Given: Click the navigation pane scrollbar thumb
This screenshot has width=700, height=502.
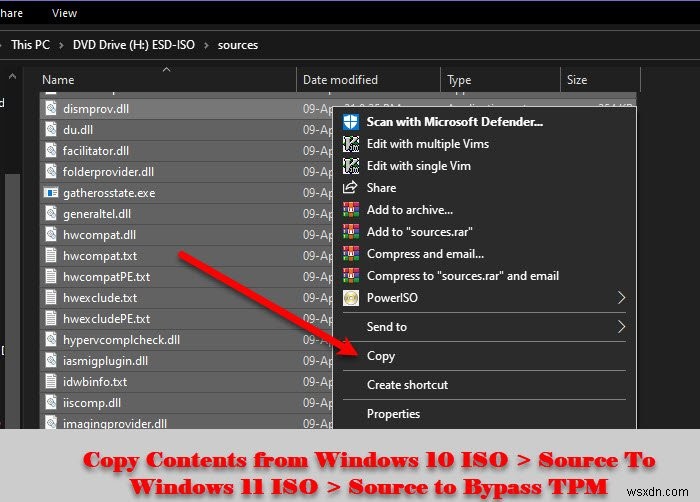Looking at the screenshot, I should point(12,299).
